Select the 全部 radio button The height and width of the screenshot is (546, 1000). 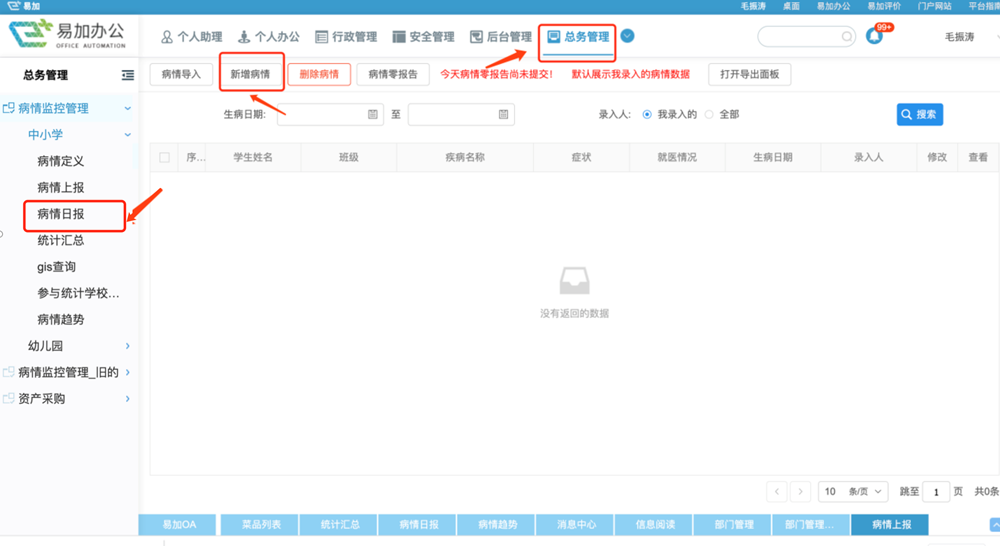pos(709,115)
